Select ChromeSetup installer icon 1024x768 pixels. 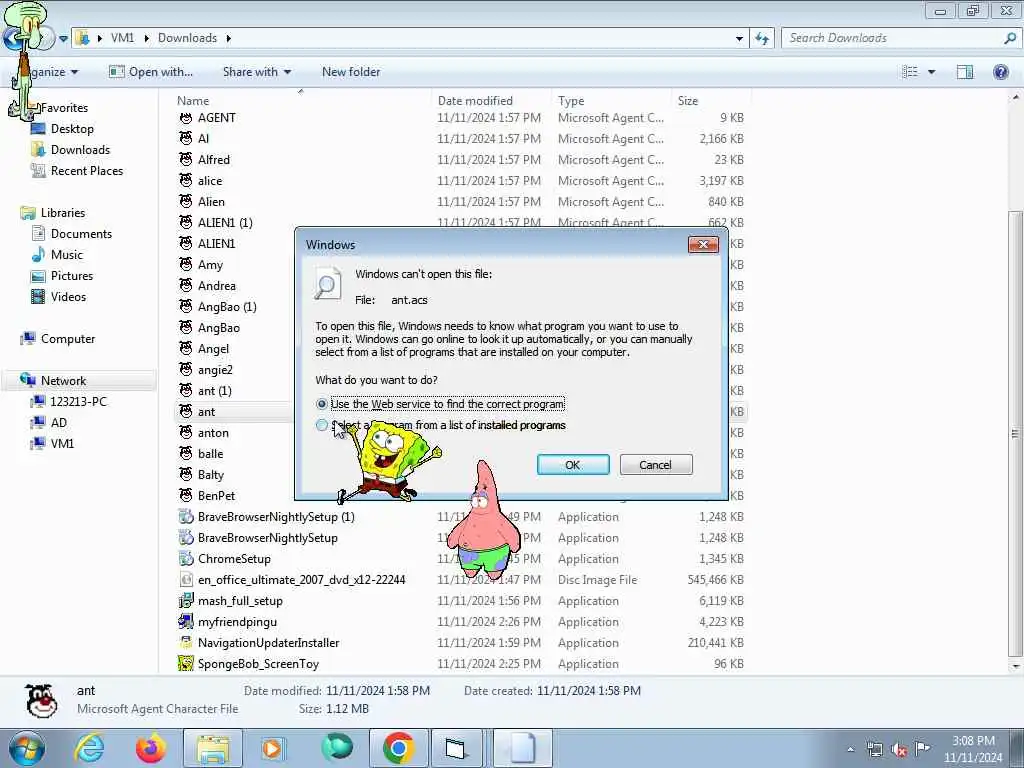click(186, 558)
